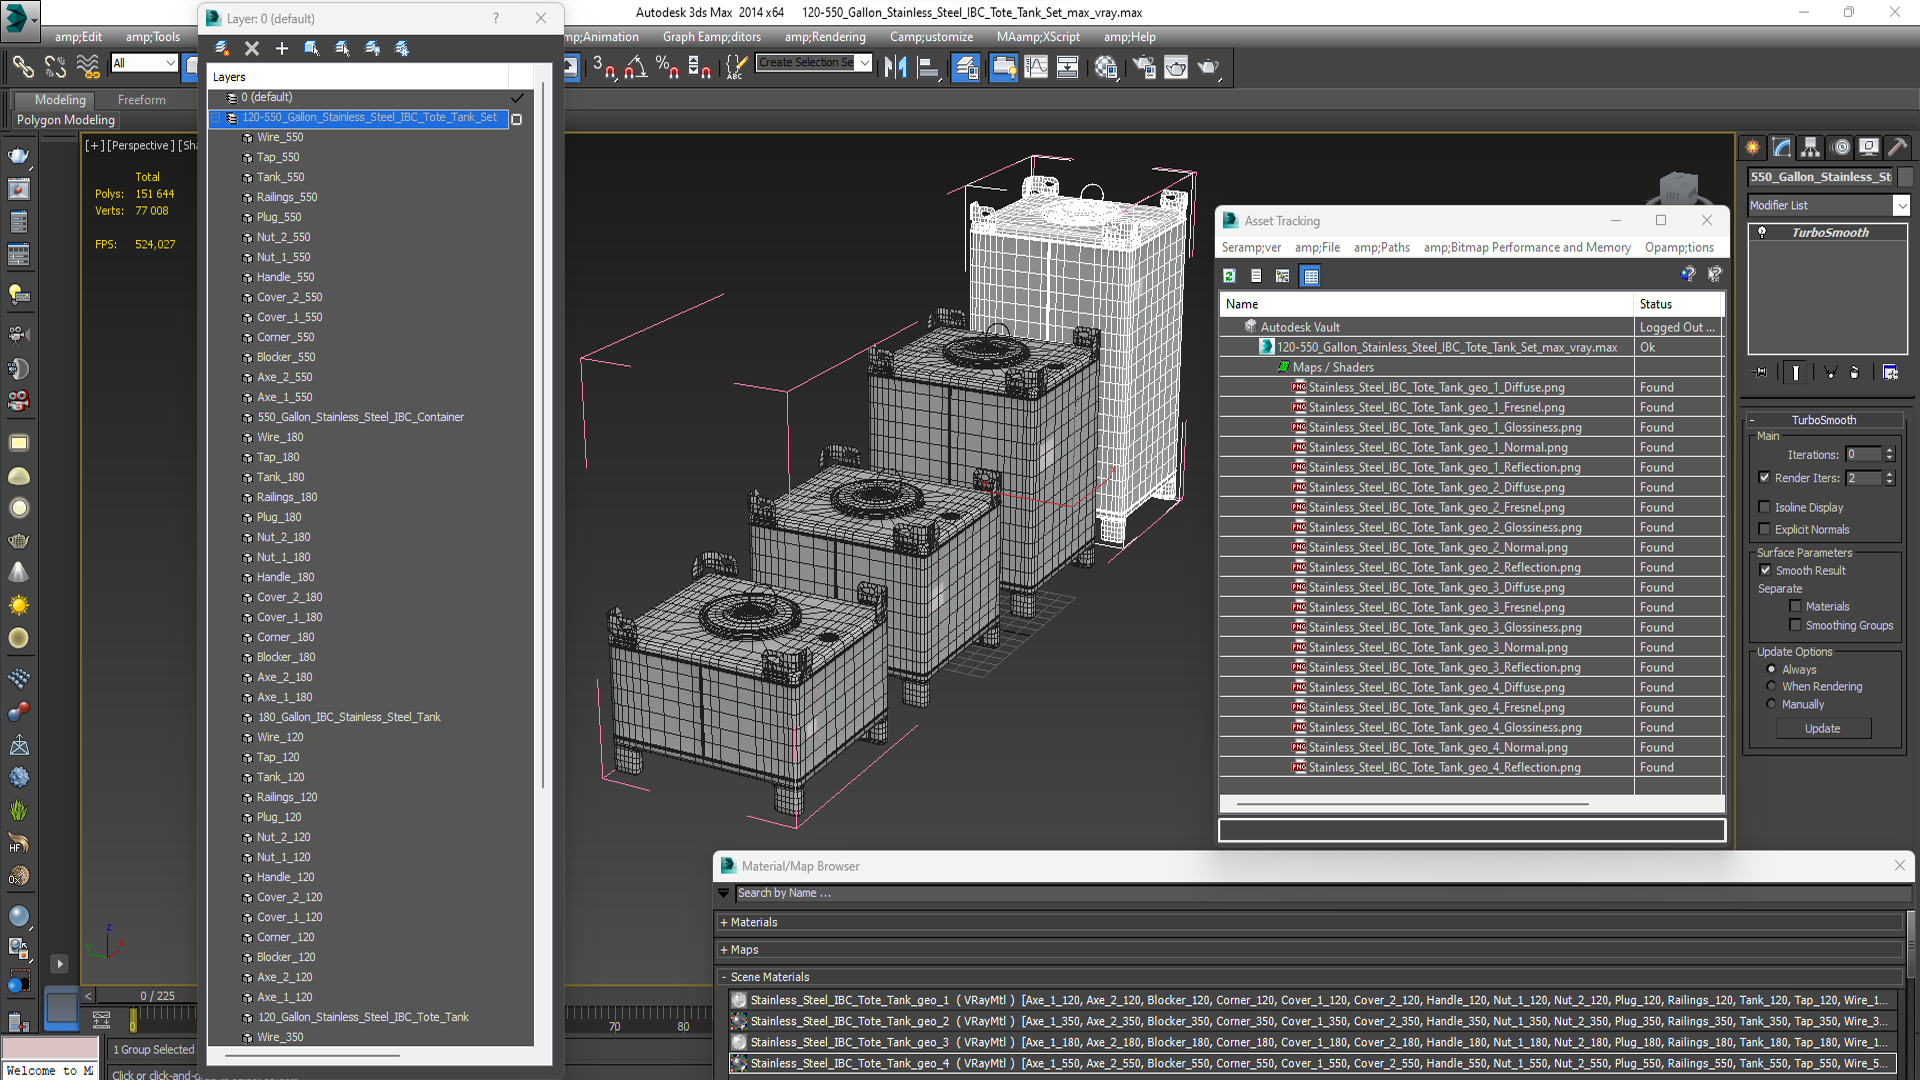Select the Manually update radio button
Viewport: 1920px width, 1080px height.
1771,704
